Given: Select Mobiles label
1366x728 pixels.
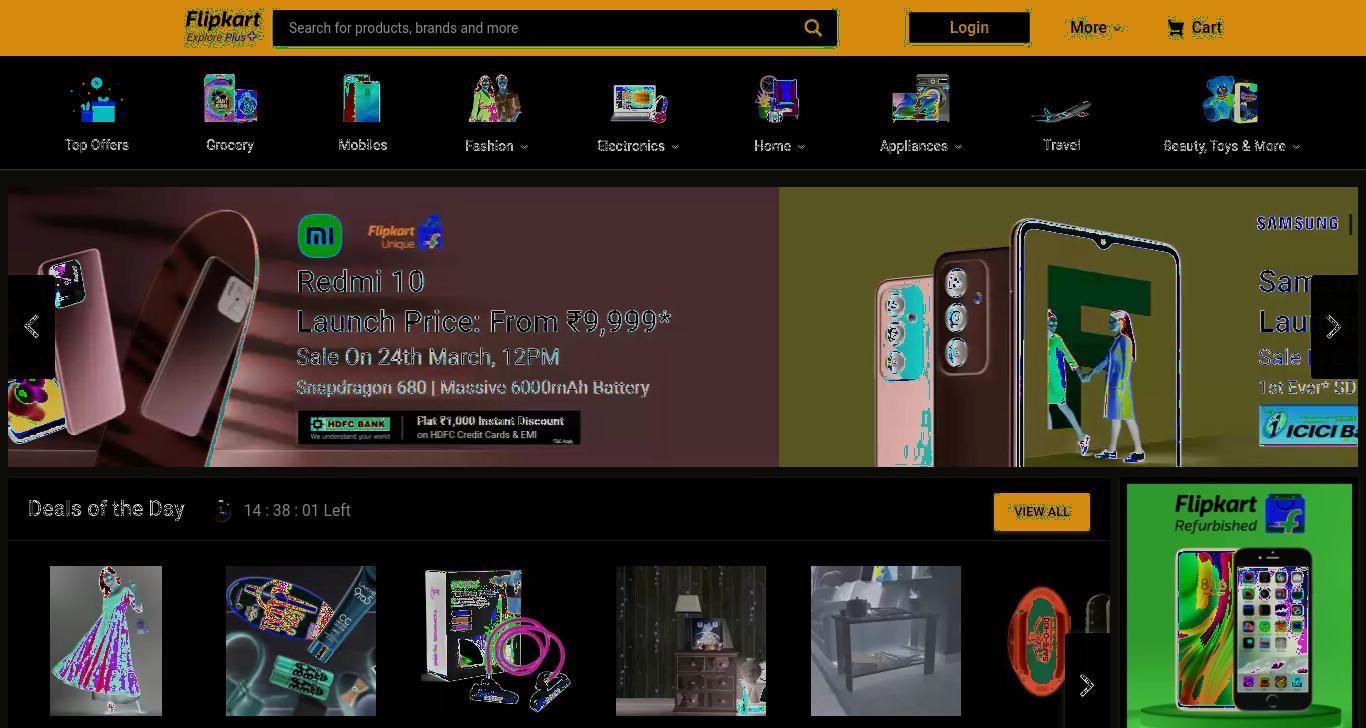Looking at the screenshot, I should (x=362, y=145).
